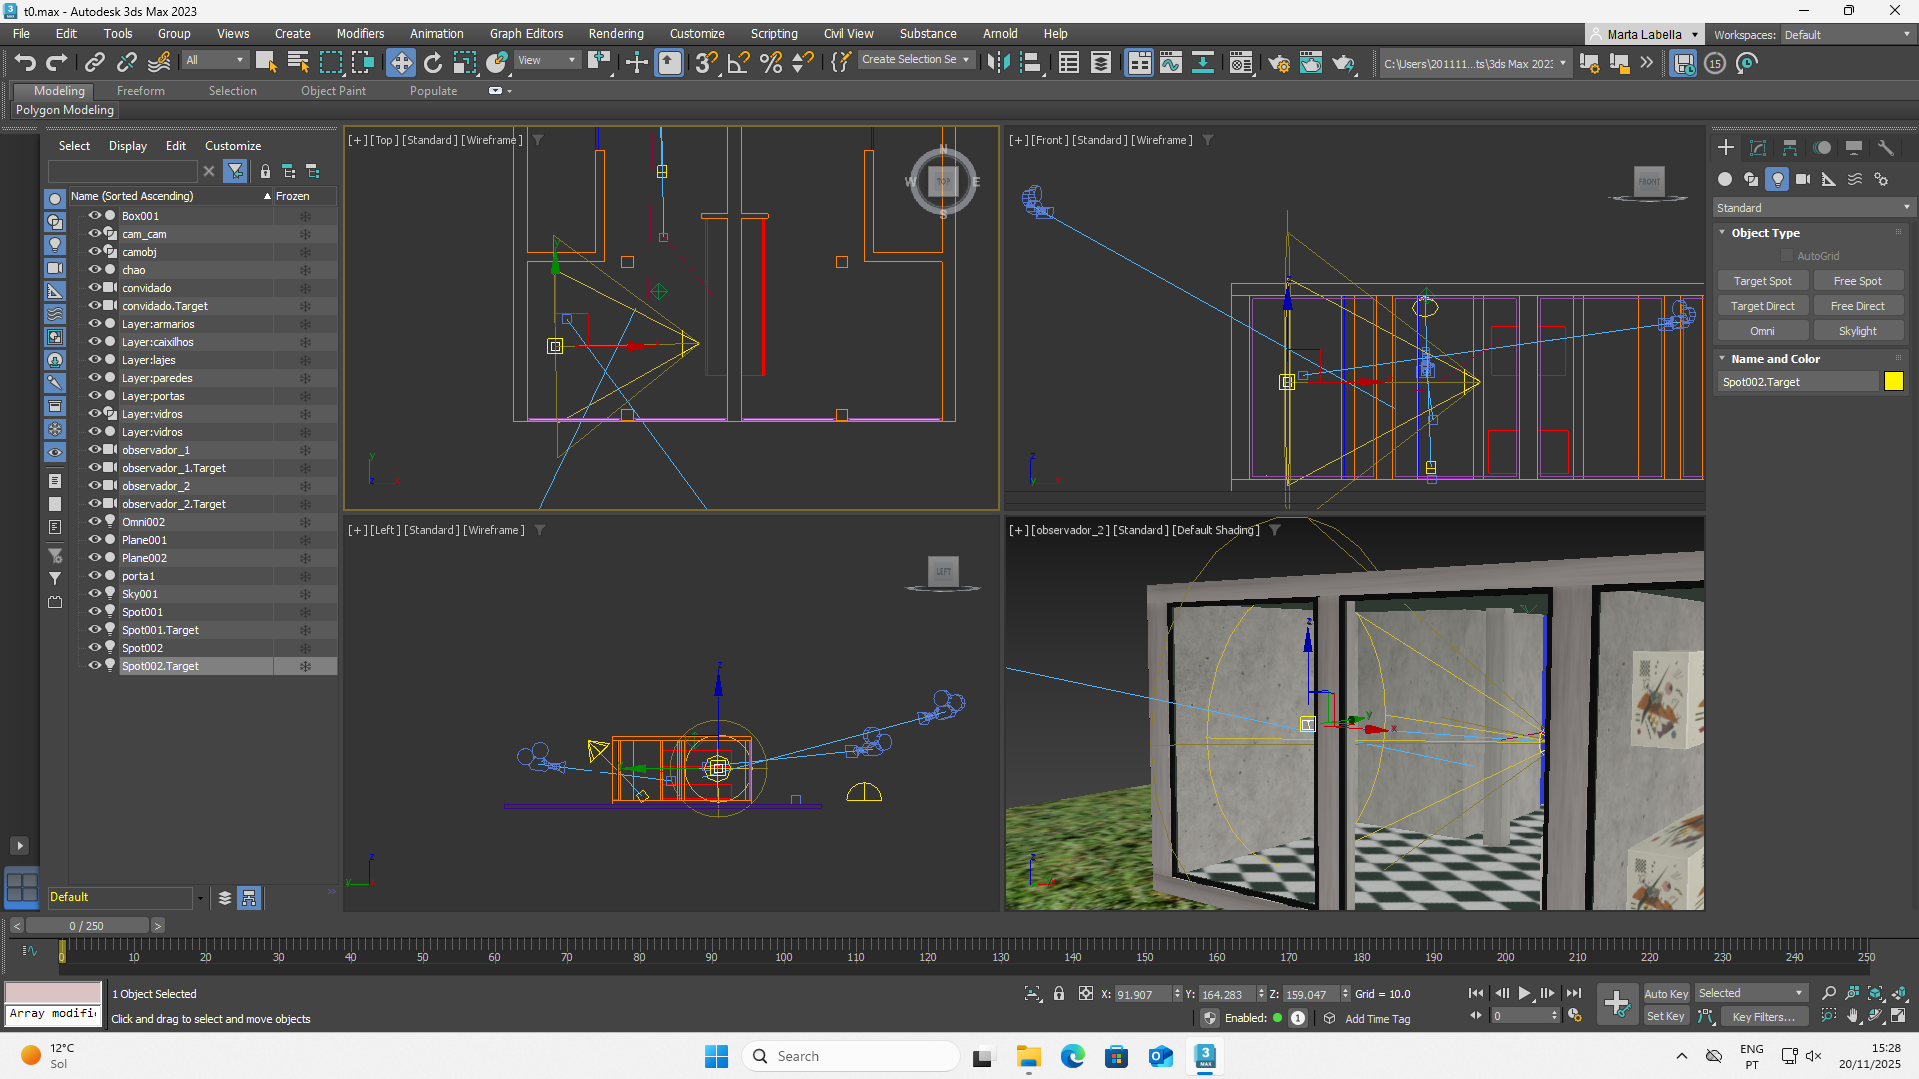
Task: Click the Play Animation button
Action: (1524, 993)
